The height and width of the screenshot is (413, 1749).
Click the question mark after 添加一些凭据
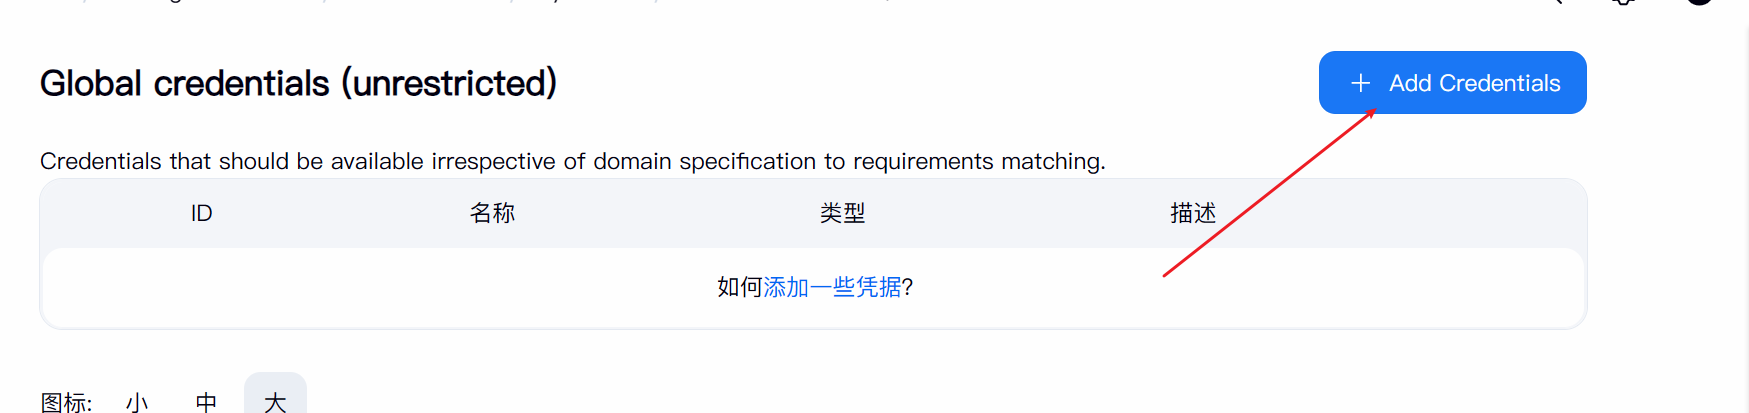(x=908, y=287)
